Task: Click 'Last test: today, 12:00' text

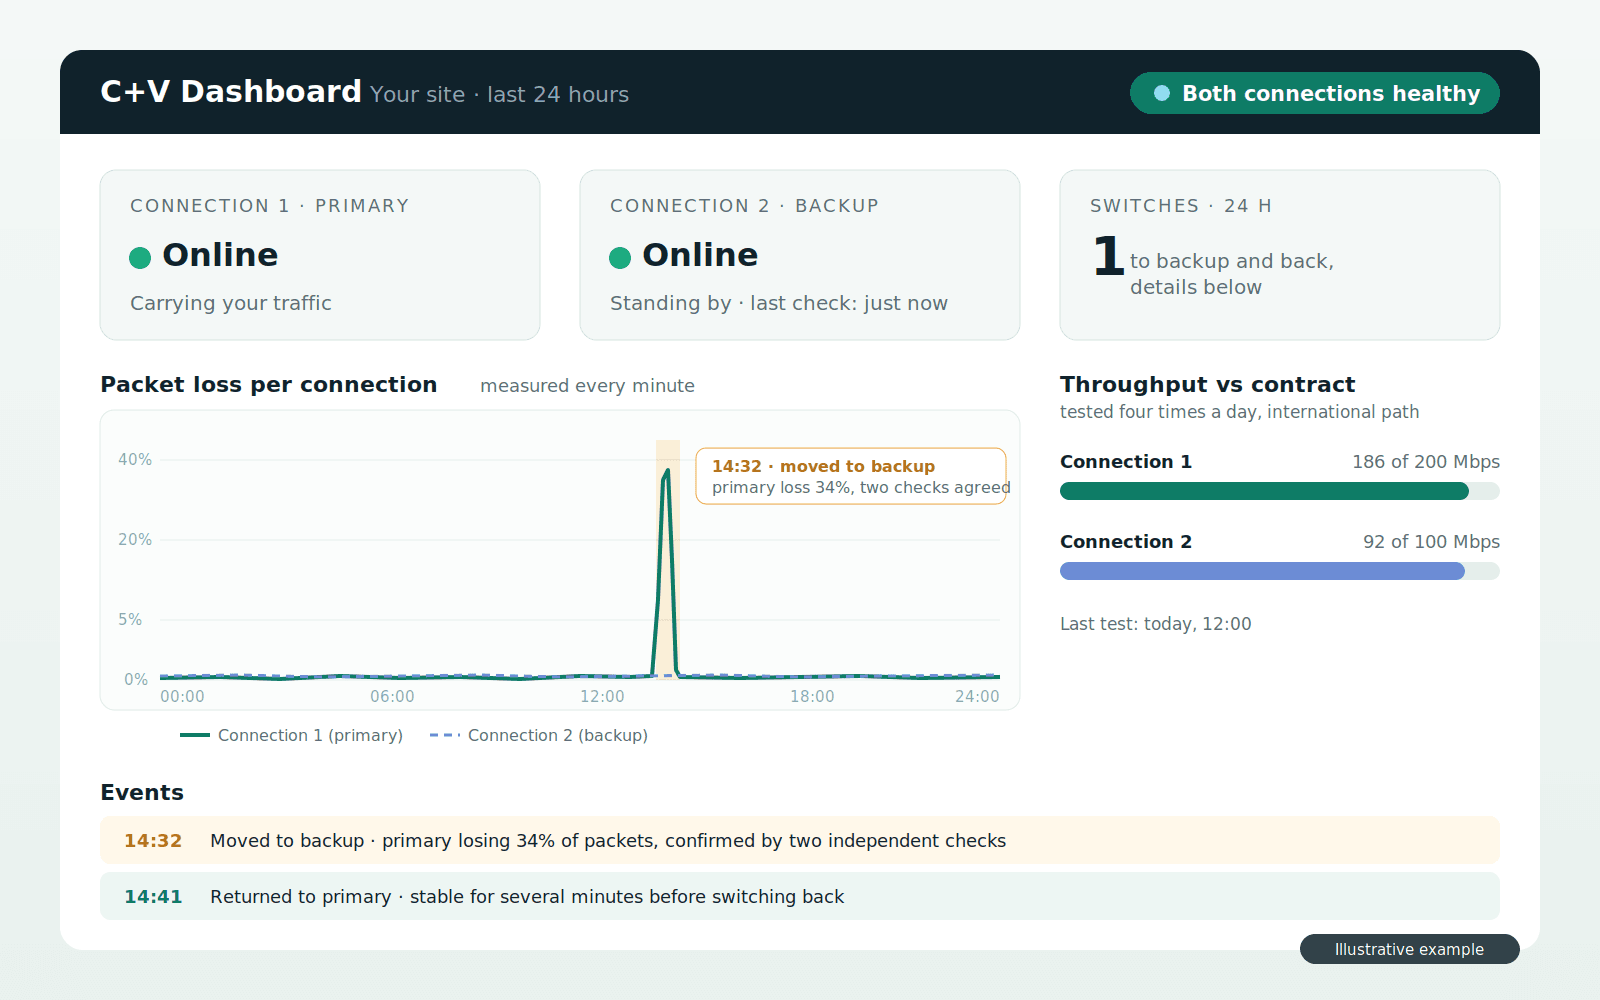Action: click(1156, 624)
